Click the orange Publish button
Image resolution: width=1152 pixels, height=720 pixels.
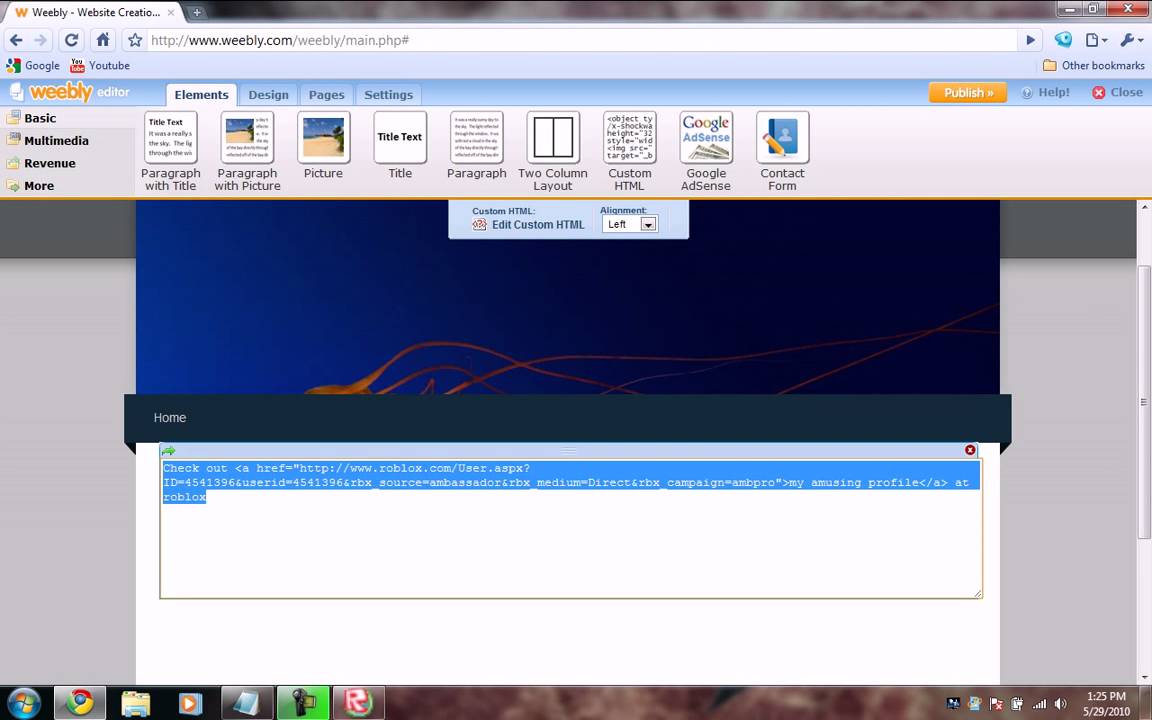pos(968,93)
